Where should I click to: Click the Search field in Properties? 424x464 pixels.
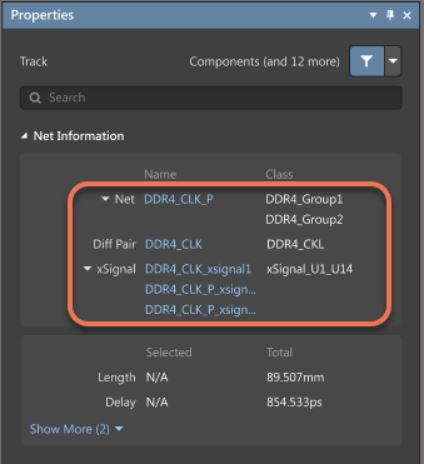[211, 98]
